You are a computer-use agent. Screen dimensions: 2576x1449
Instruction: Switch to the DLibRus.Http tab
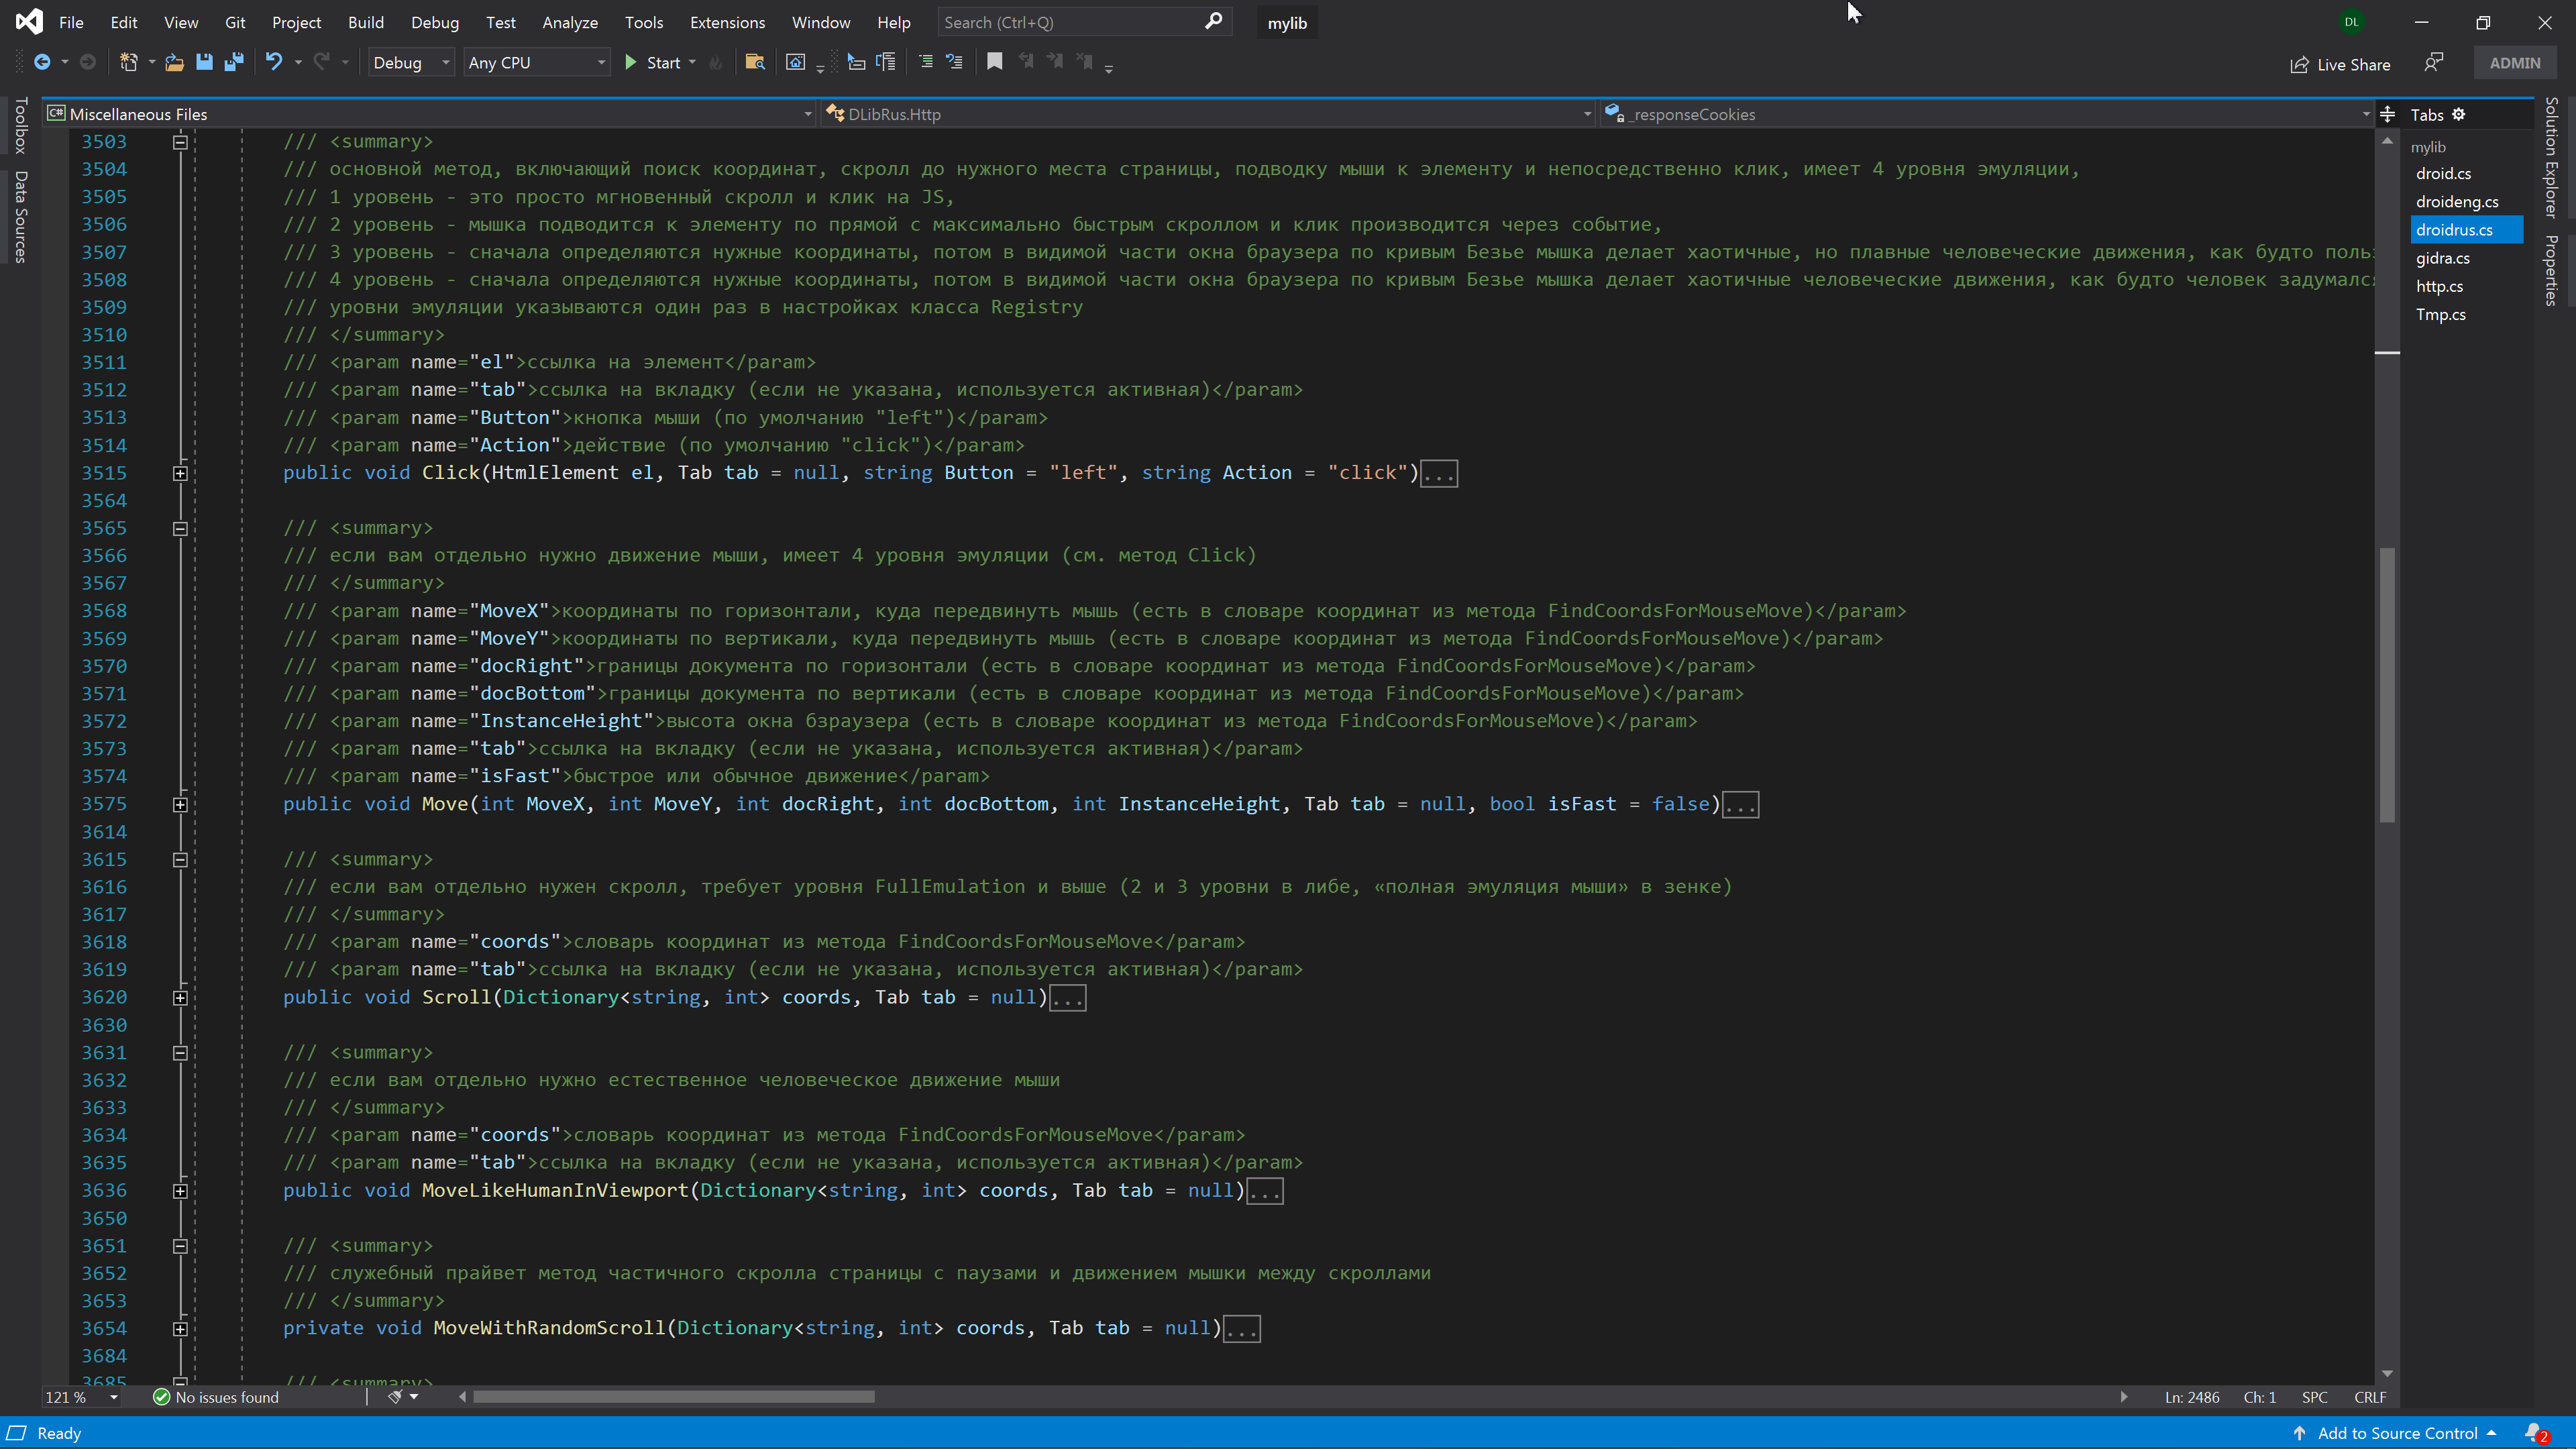pyautogui.click(x=894, y=113)
